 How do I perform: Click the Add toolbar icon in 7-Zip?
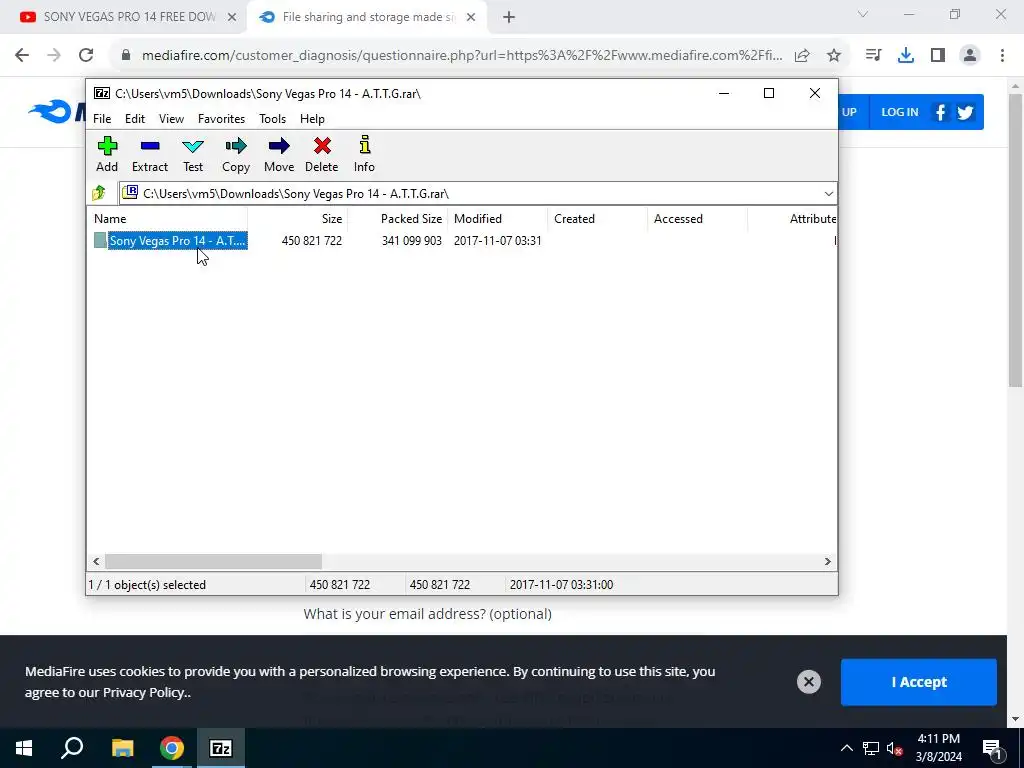(x=107, y=154)
